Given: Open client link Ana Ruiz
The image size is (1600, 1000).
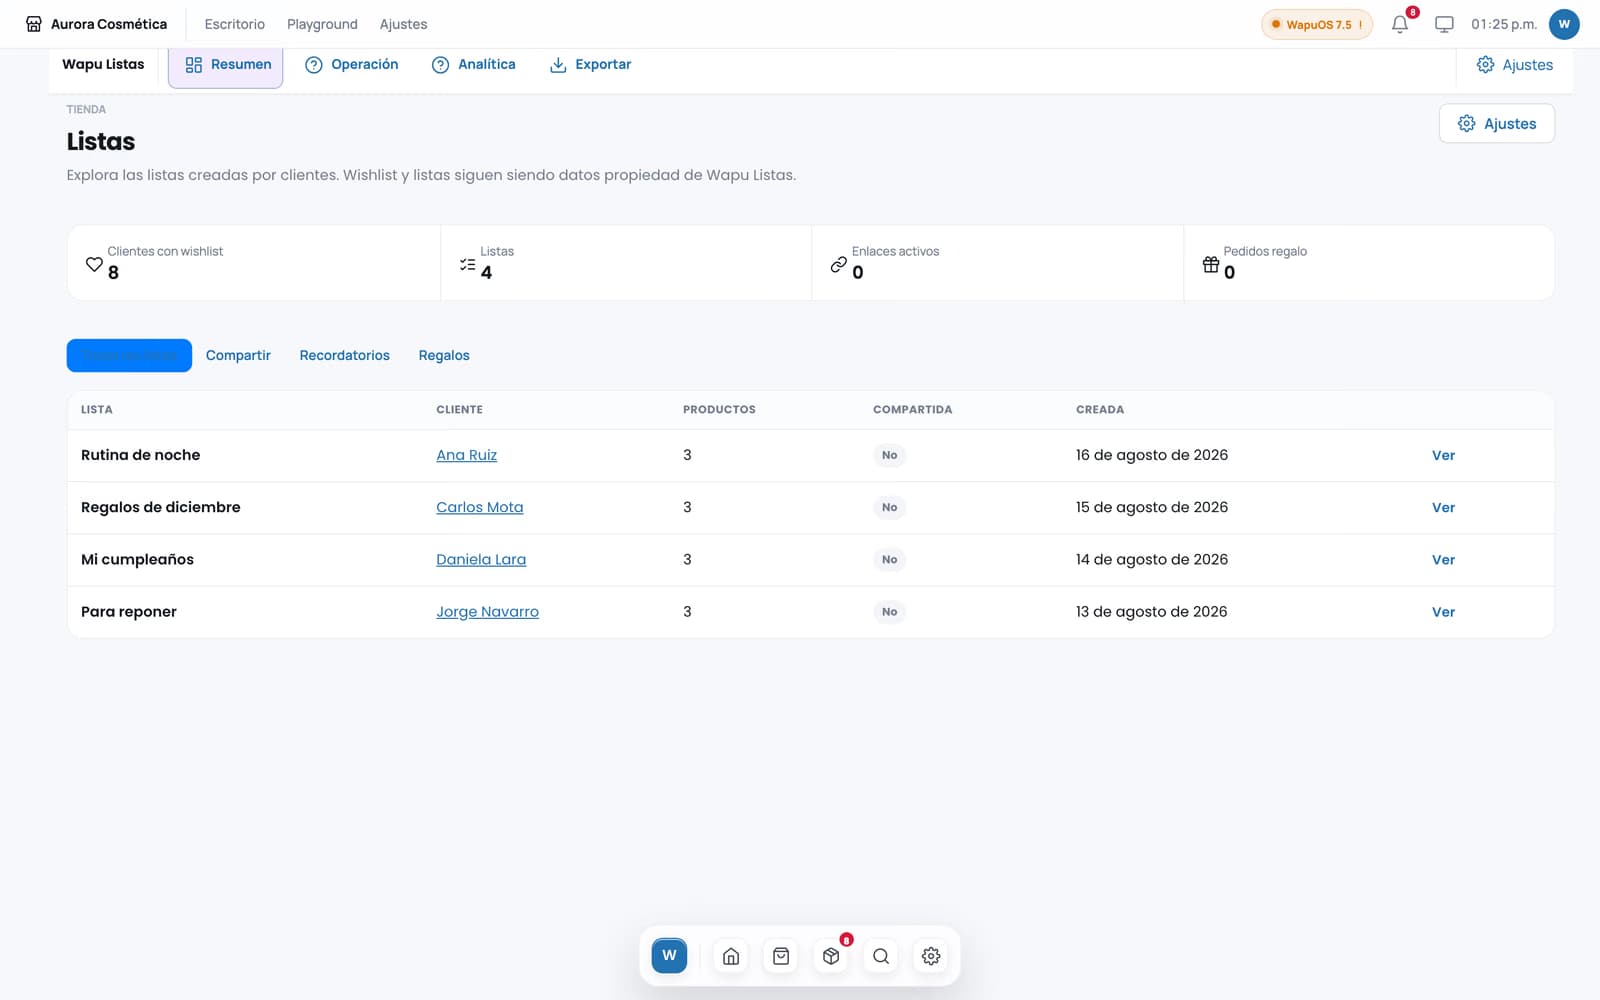Looking at the screenshot, I should point(466,455).
